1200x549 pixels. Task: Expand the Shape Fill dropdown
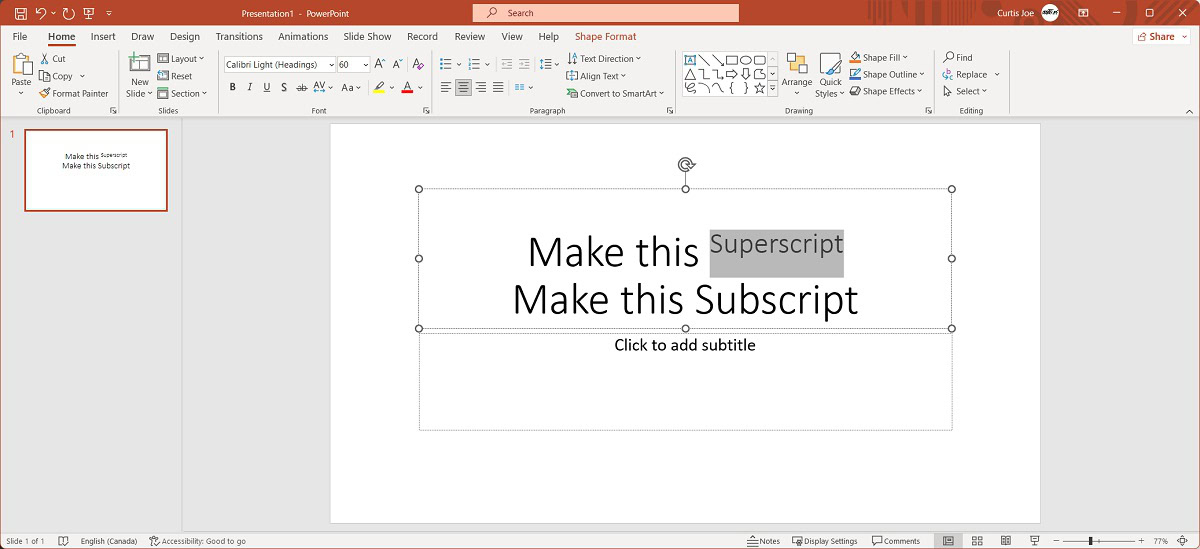click(x=905, y=58)
